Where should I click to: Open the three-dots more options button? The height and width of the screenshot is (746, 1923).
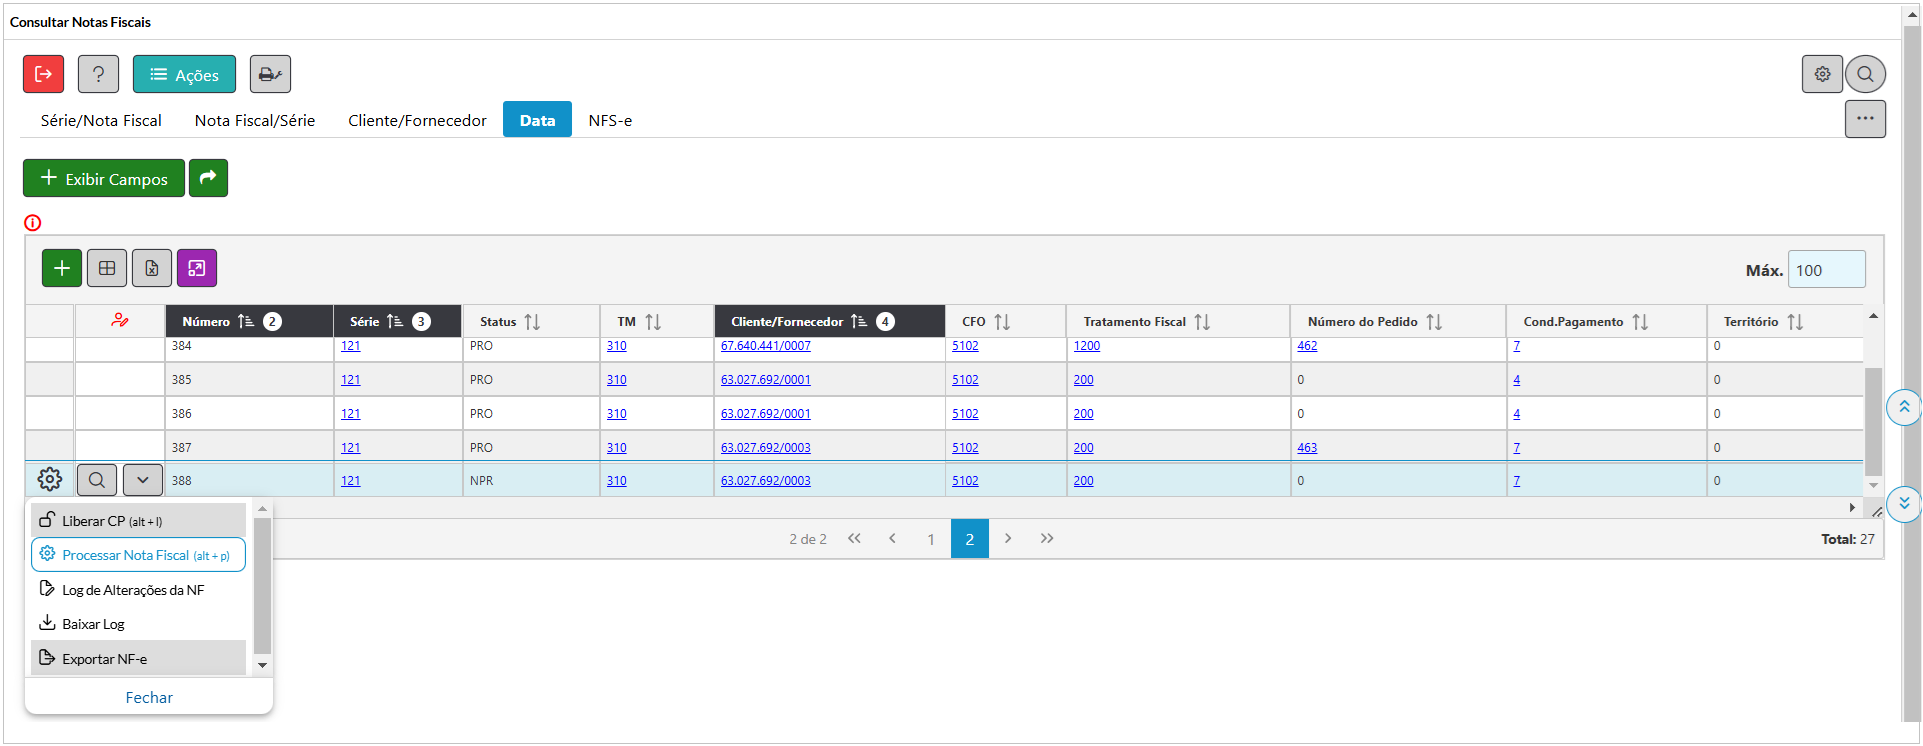(x=1865, y=119)
